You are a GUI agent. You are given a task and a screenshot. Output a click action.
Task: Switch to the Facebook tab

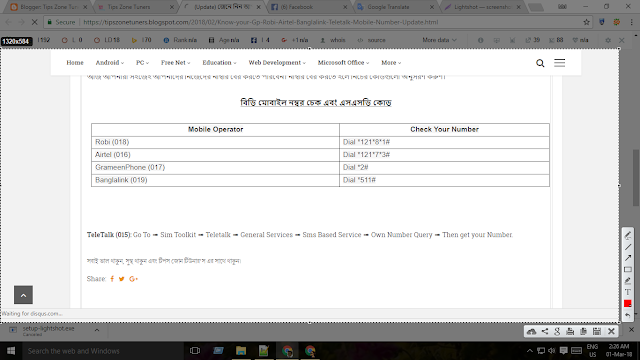(x=309, y=7)
